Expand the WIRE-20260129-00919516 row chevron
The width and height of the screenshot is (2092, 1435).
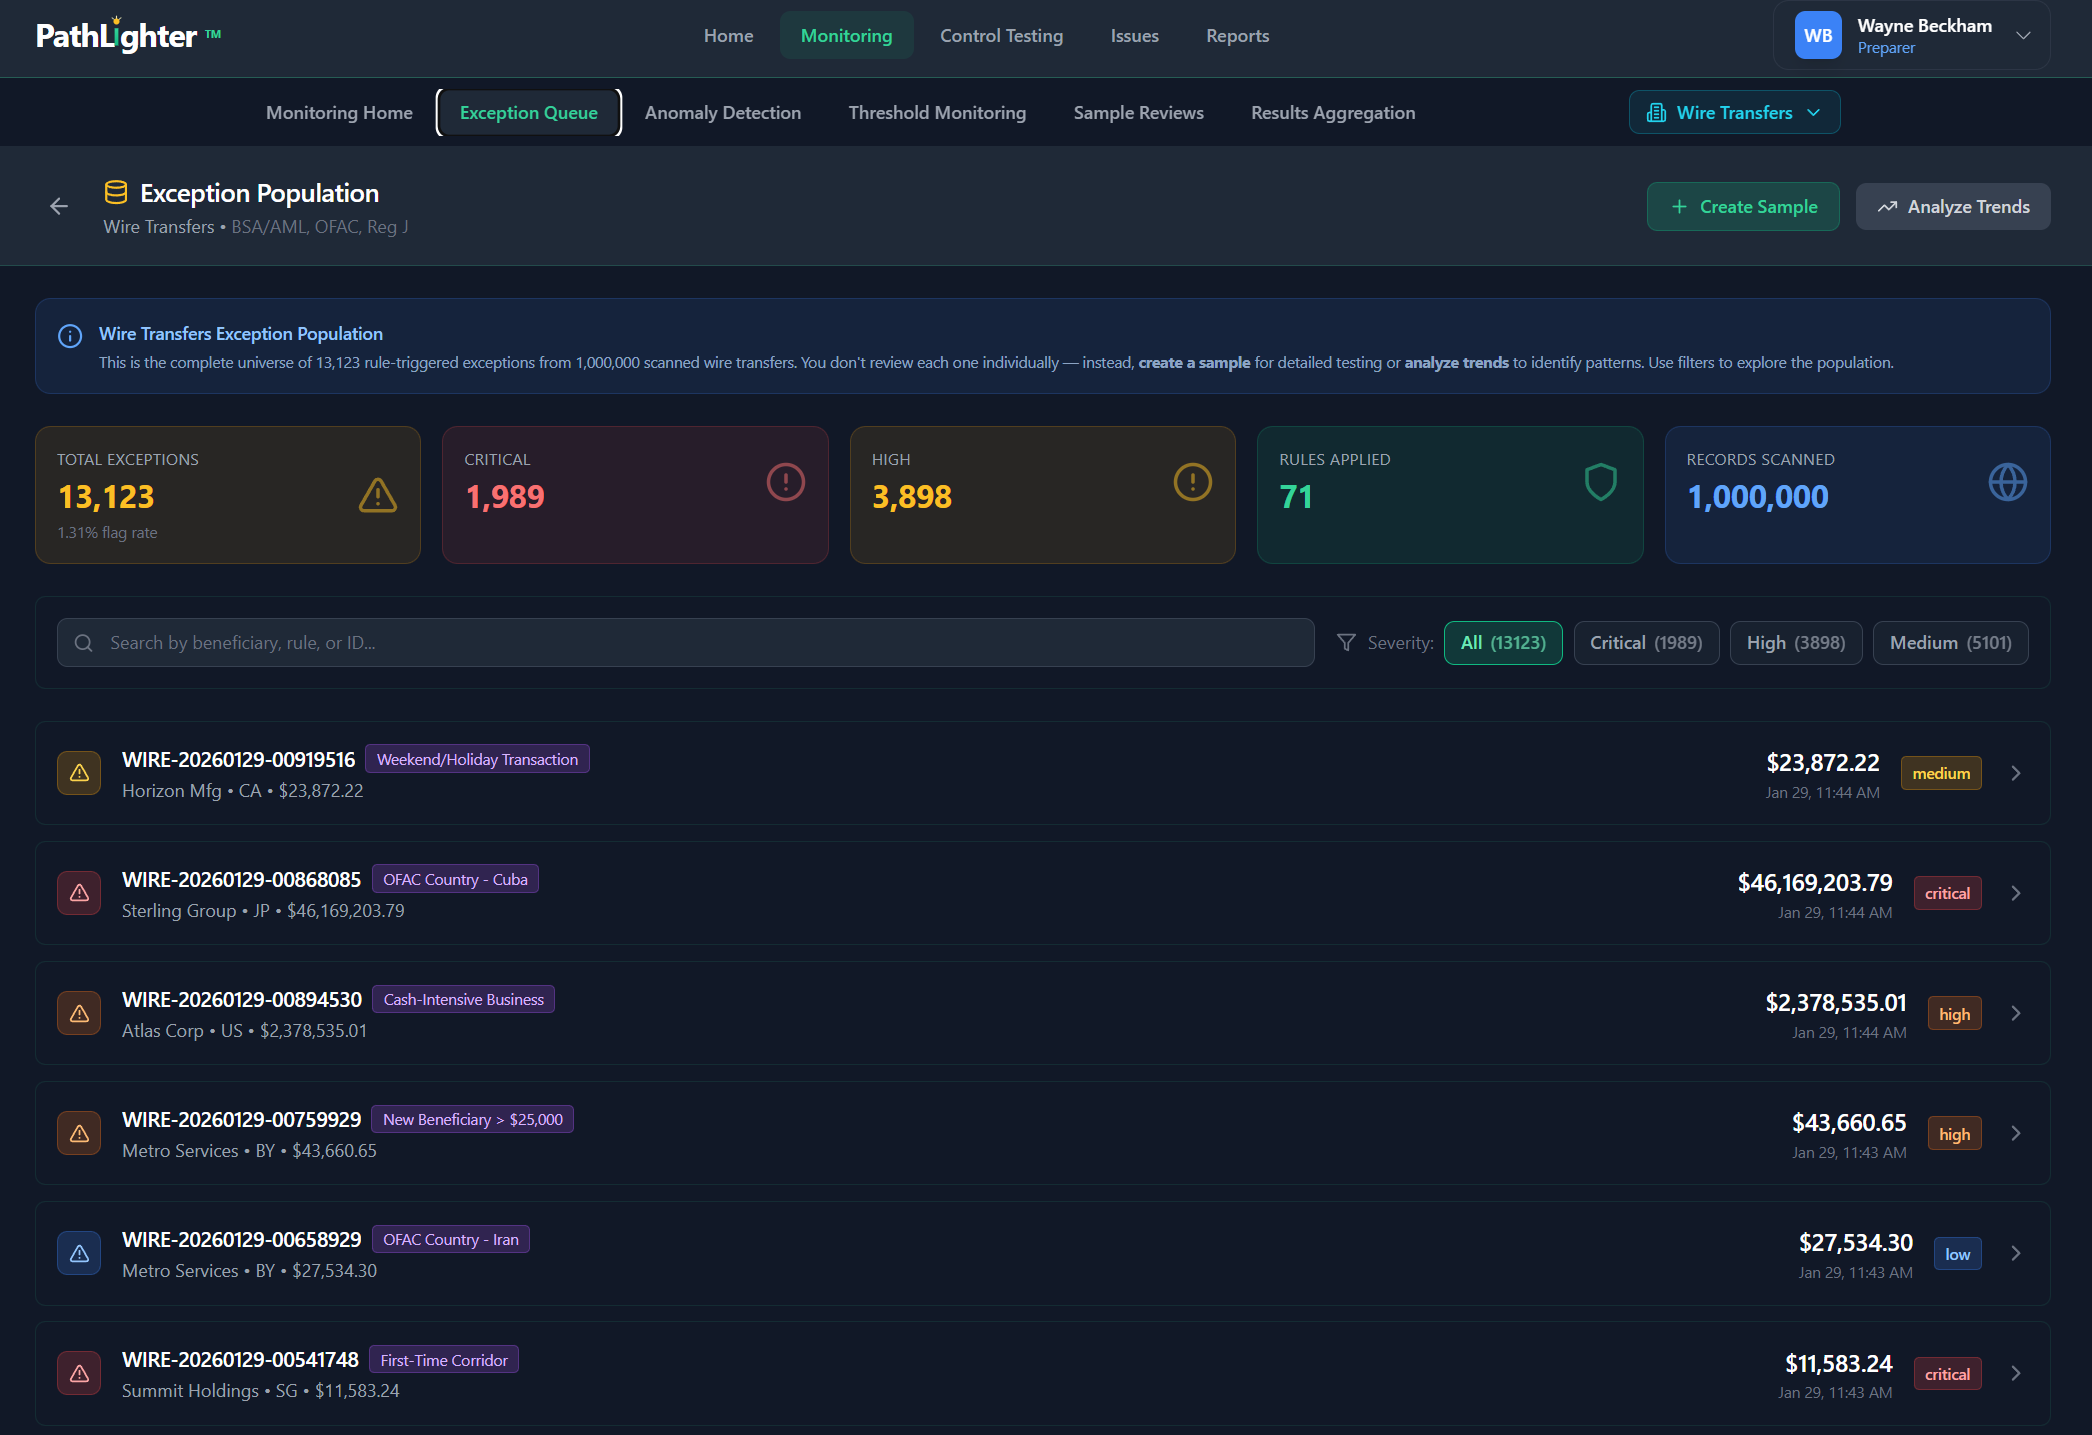(x=2015, y=772)
